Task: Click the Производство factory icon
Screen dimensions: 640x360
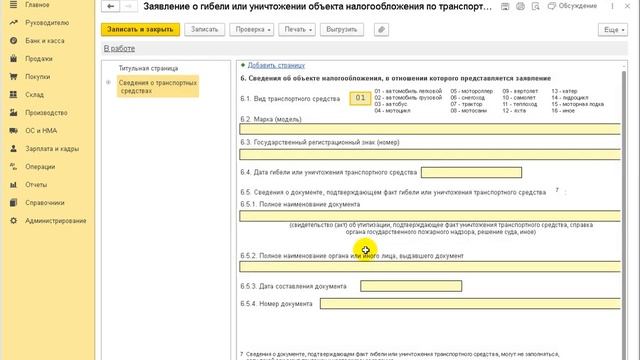Action: click(13, 113)
